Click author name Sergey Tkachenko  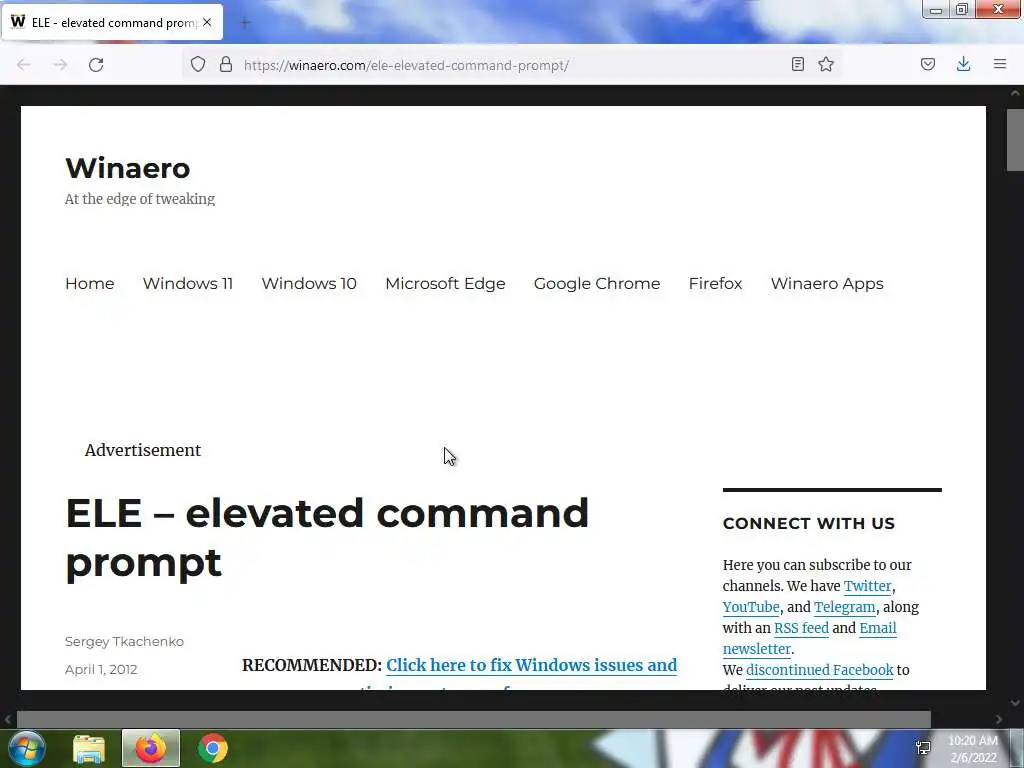124,641
